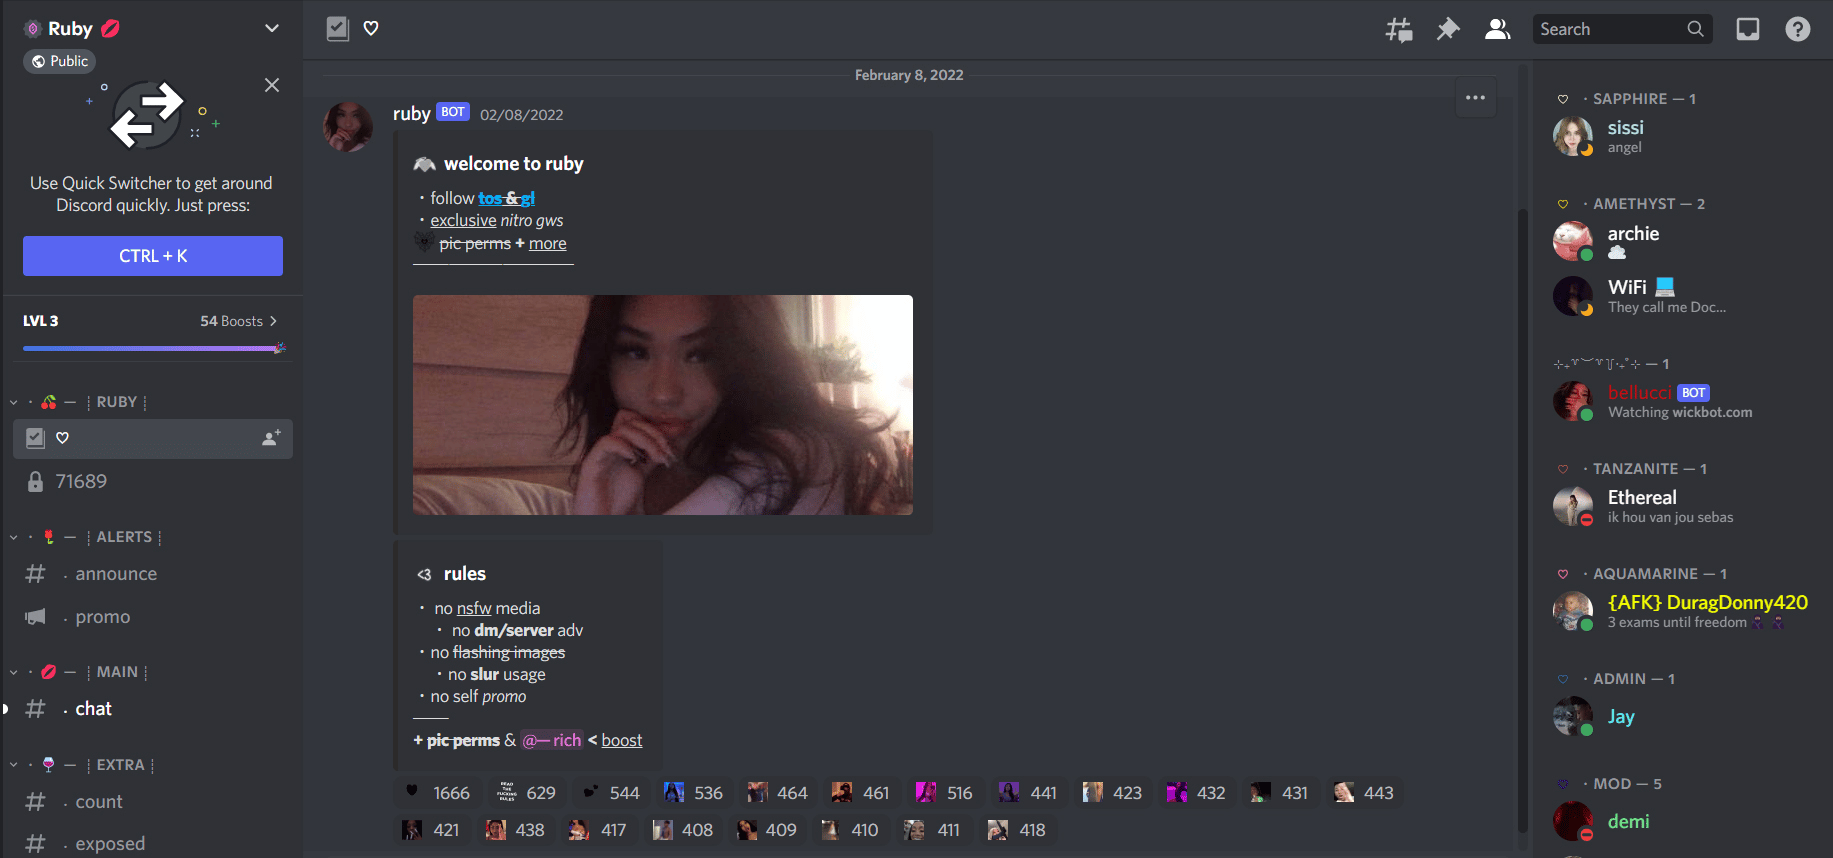Click the reaction with count 629
Viewport: 1833px width, 858px height.
(527, 793)
